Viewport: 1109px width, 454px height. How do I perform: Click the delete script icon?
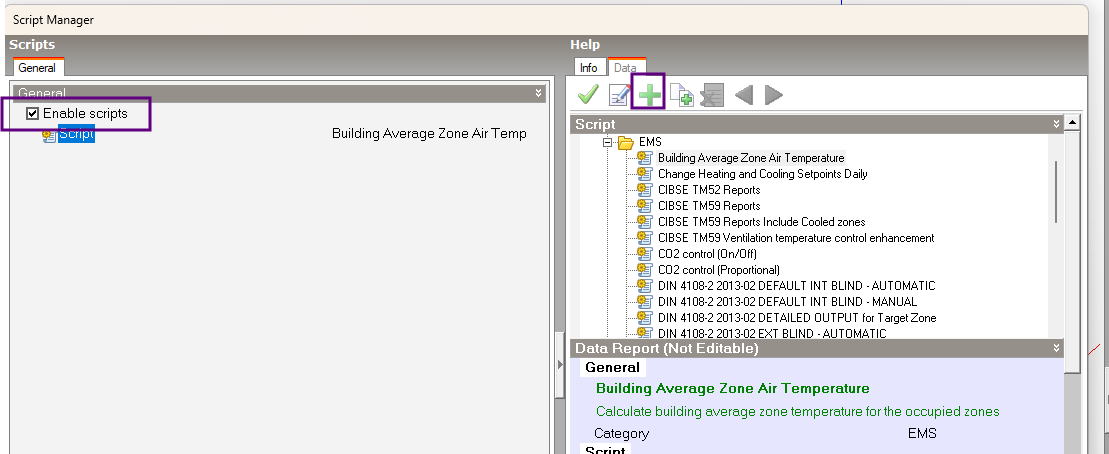pos(712,95)
